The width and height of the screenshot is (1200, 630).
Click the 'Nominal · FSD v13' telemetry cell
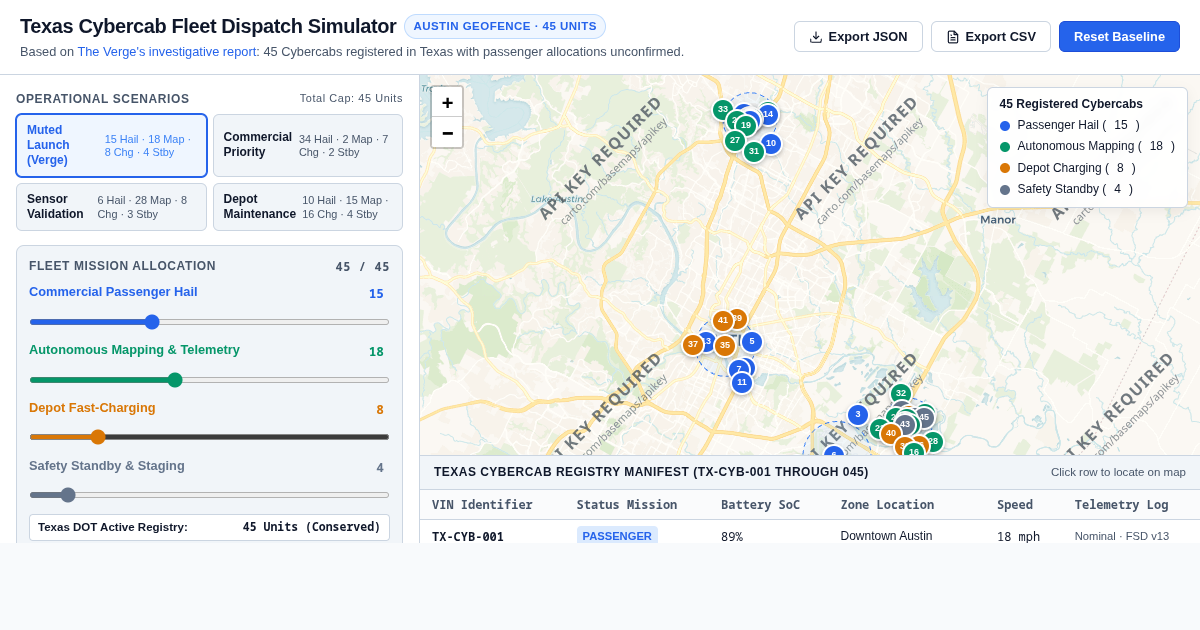click(x=1122, y=536)
